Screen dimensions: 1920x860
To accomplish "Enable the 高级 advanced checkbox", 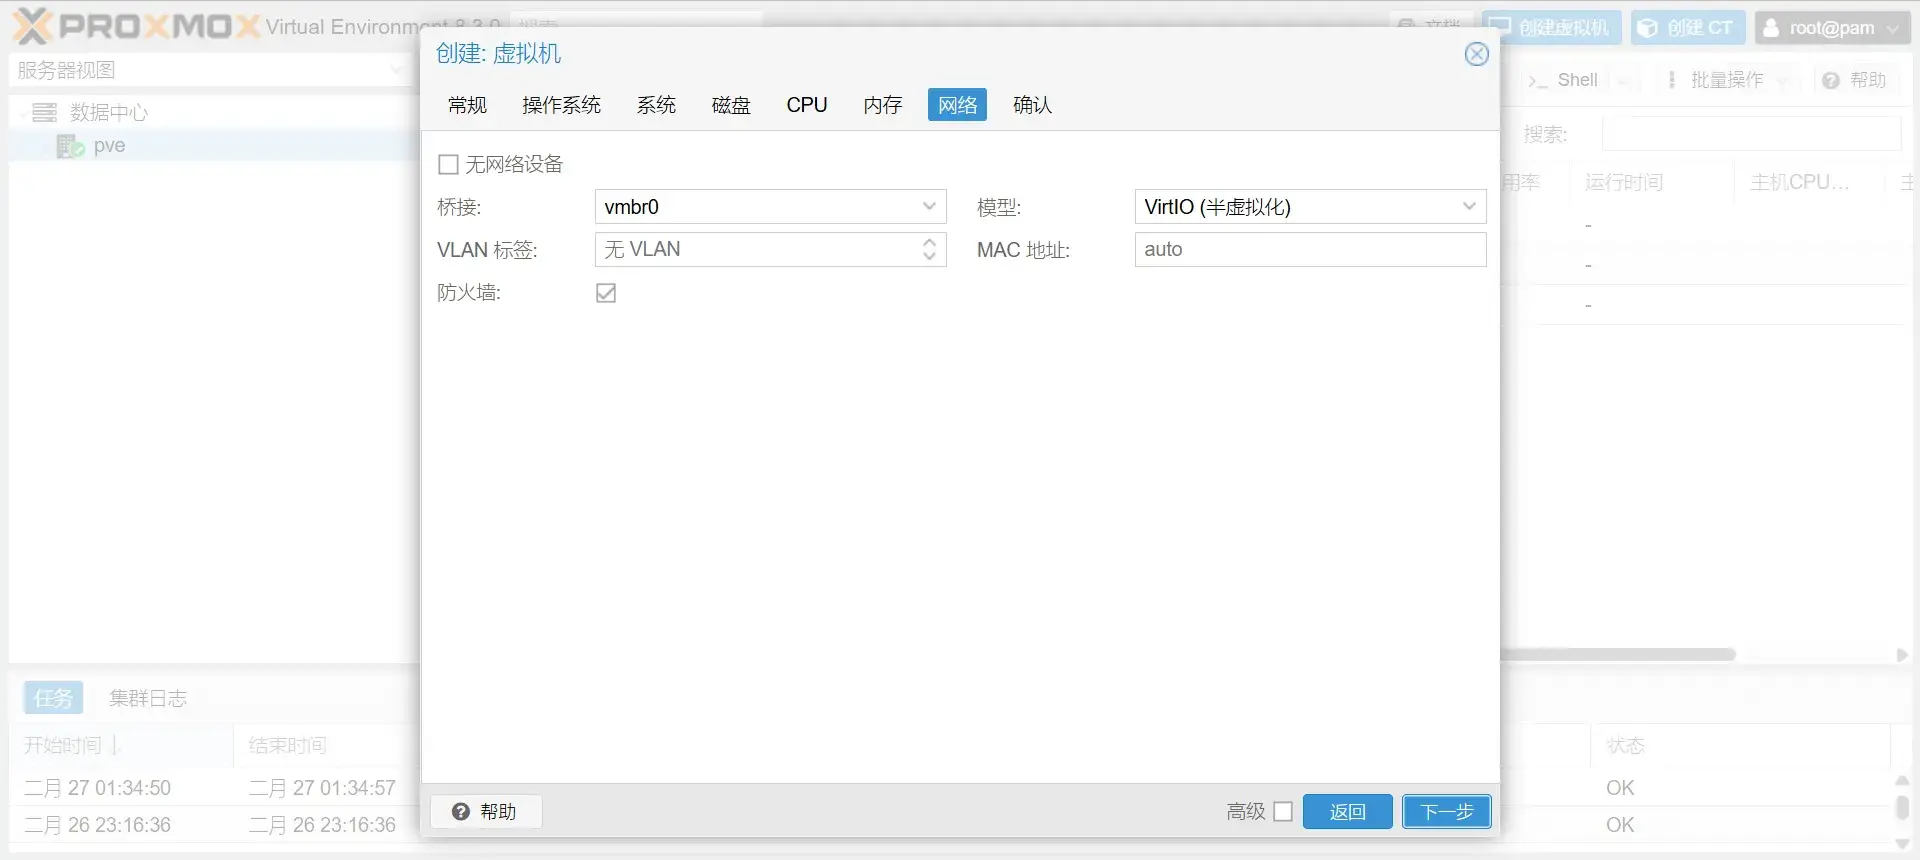I will pyautogui.click(x=1283, y=812).
